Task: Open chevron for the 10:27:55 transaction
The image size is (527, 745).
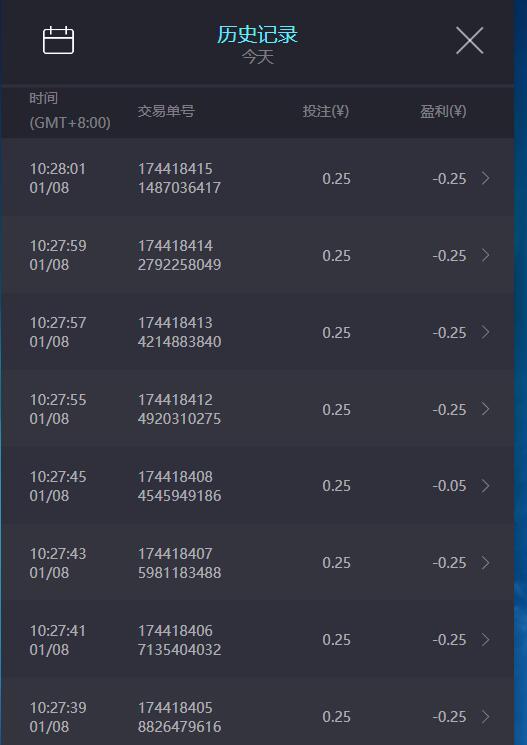Action: click(x=485, y=409)
